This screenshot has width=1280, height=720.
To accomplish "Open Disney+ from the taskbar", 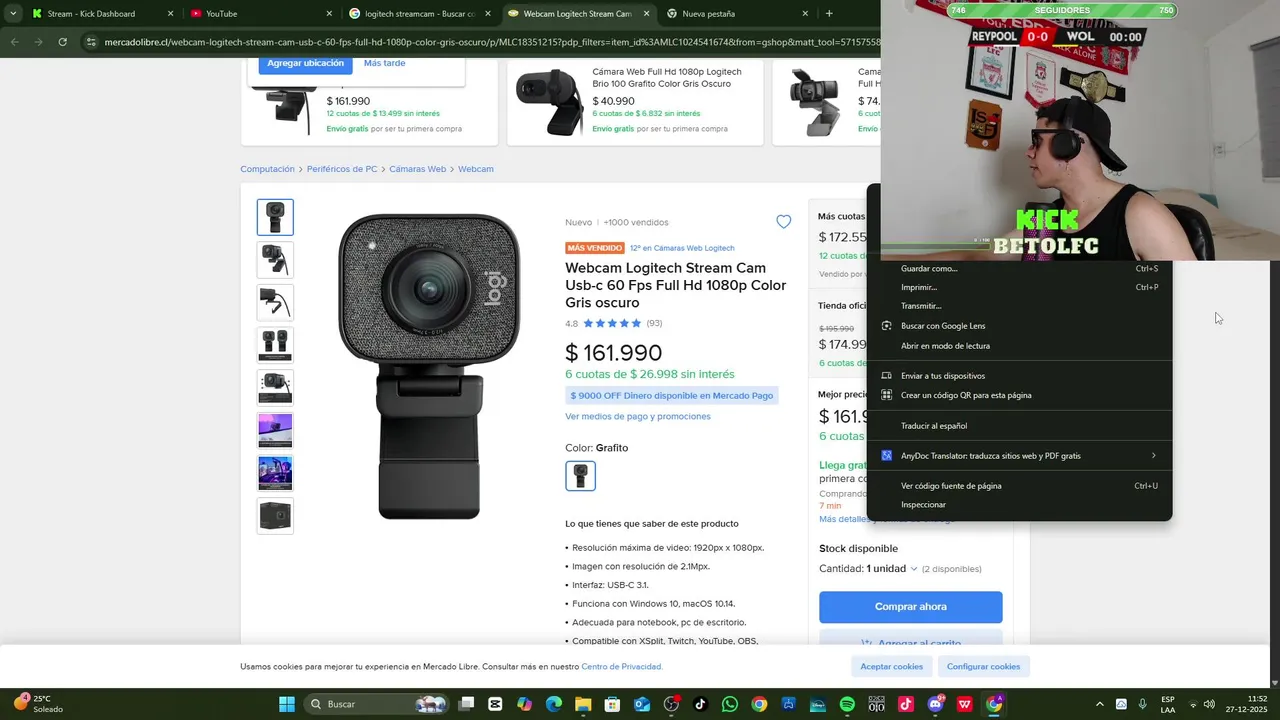I will coord(818,704).
